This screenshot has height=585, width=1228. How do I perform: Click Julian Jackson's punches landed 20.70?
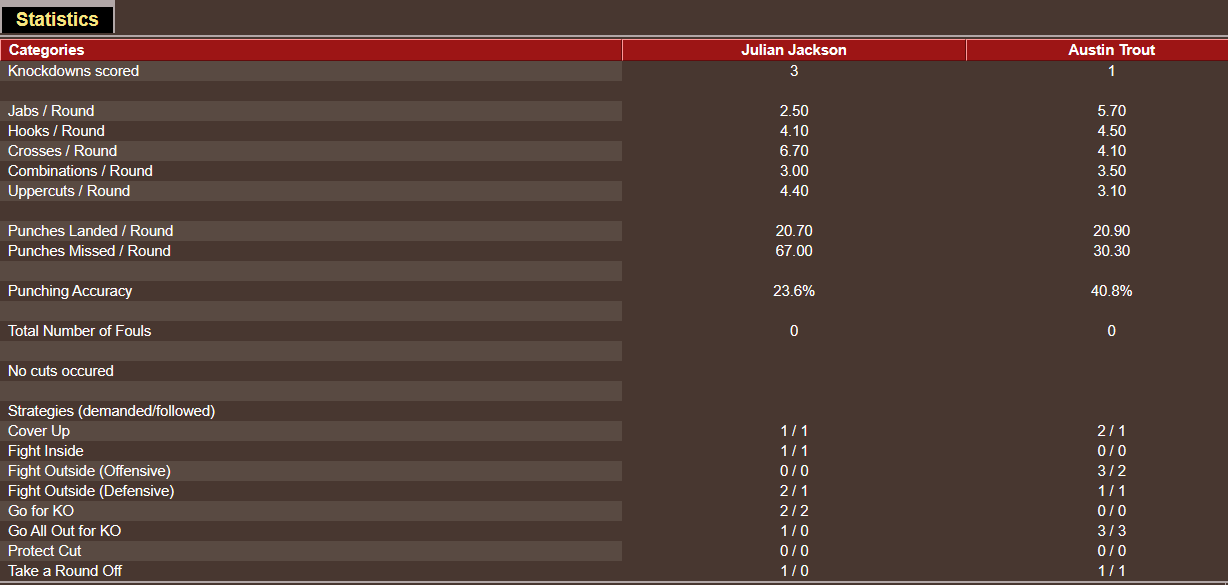794,231
